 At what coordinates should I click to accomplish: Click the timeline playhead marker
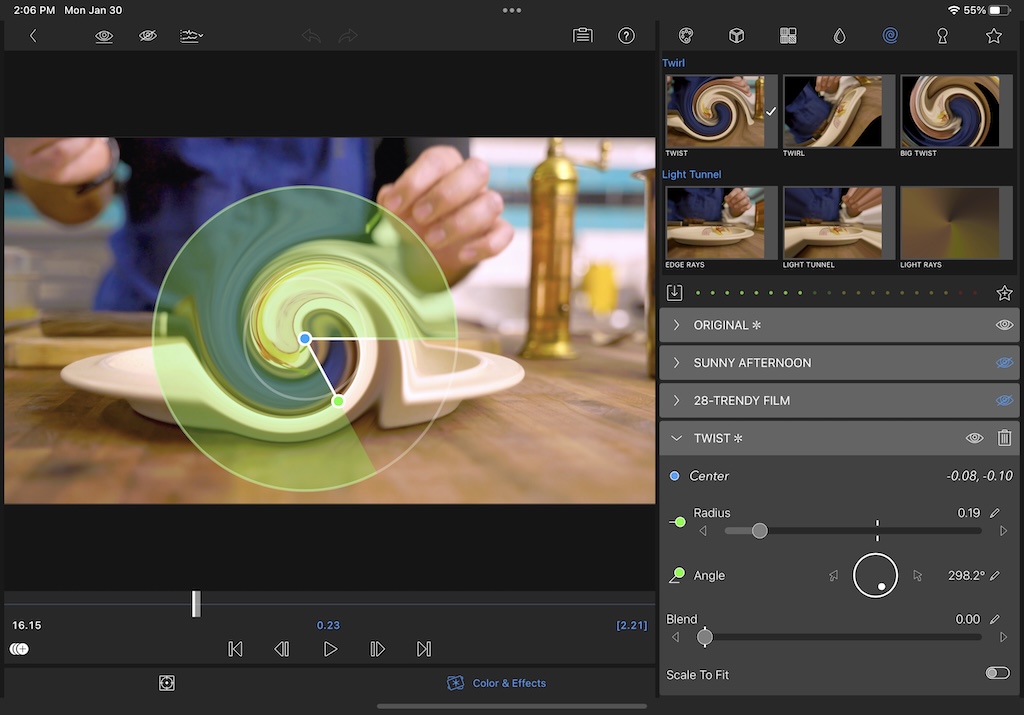click(196, 603)
